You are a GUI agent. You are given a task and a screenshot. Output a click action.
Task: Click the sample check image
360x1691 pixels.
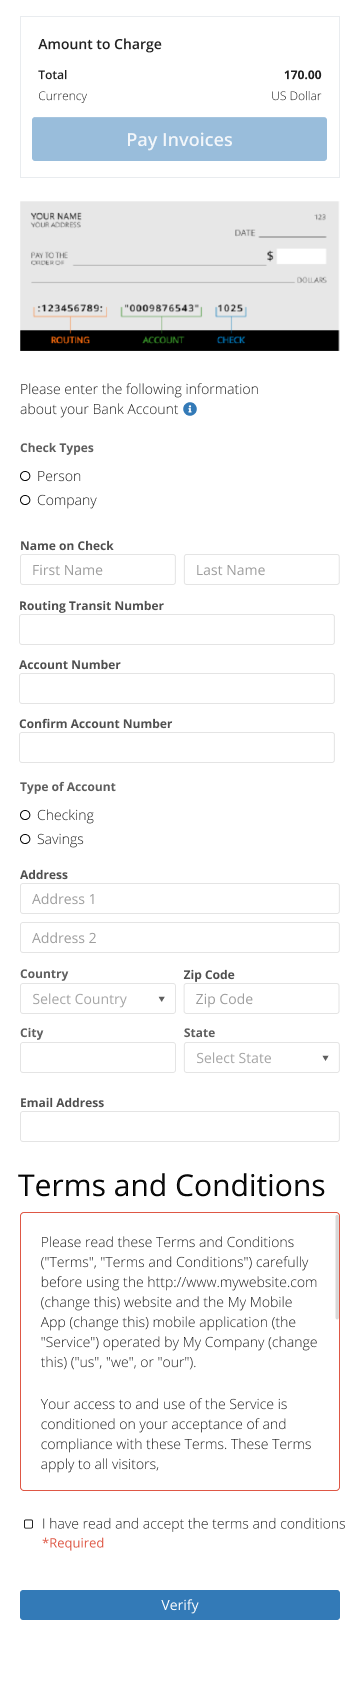pyautogui.click(x=180, y=275)
